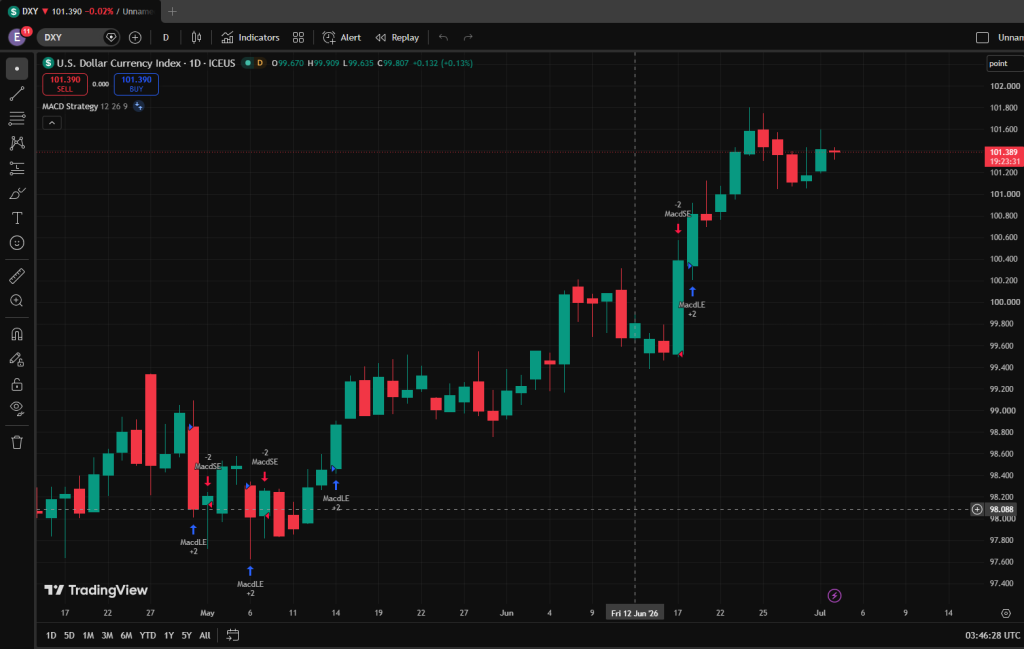Toggle stay in drawing mode
This screenshot has width=1024, height=649.
17,359
